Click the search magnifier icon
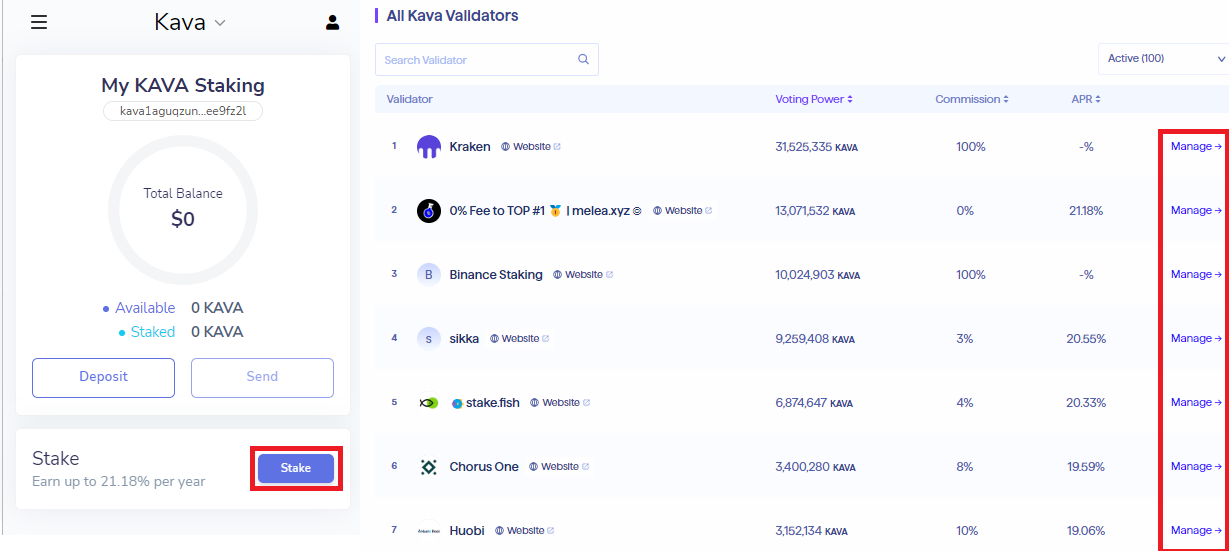 (584, 59)
